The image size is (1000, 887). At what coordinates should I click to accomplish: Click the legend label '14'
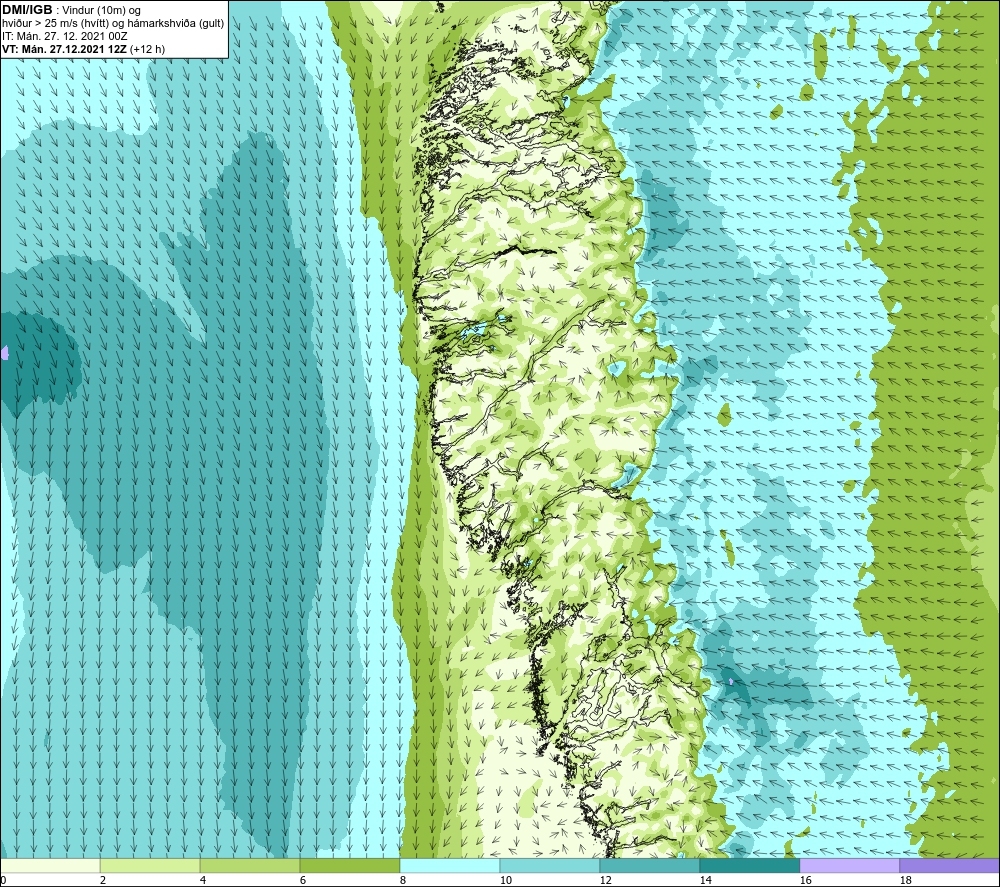click(705, 880)
